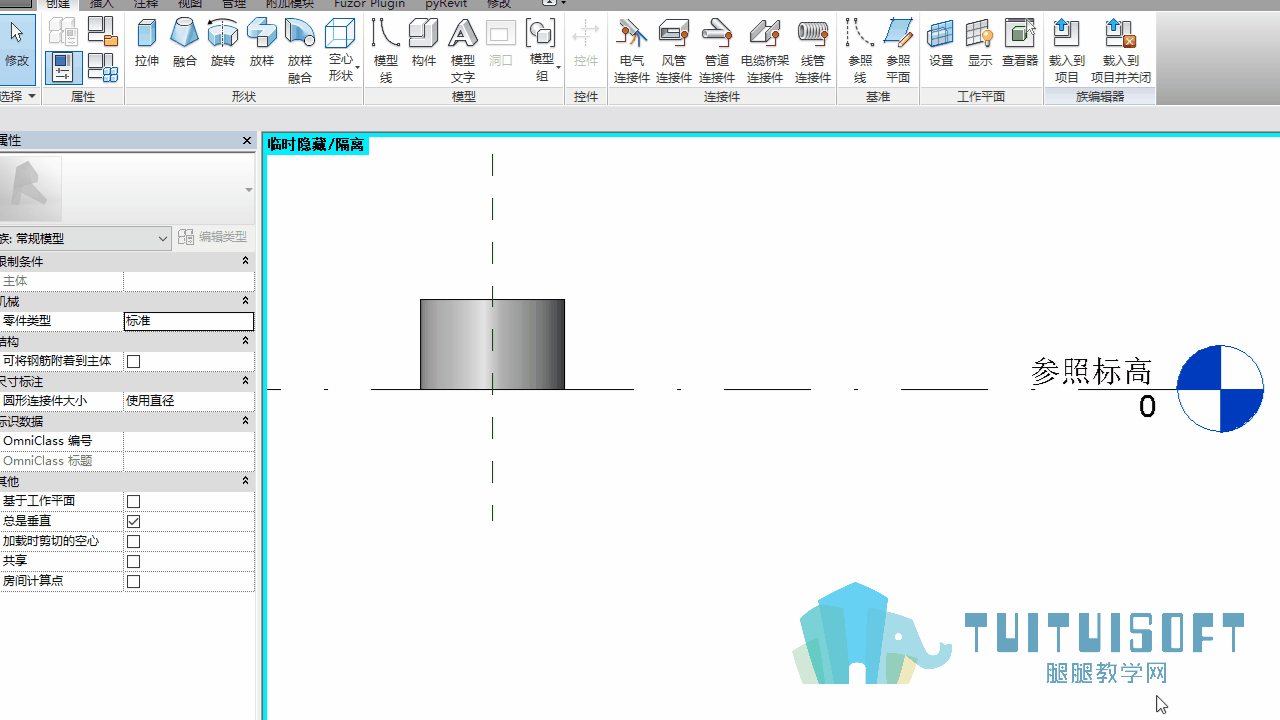Enable 加载时剪切的空心 checkbox

(133, 541)
